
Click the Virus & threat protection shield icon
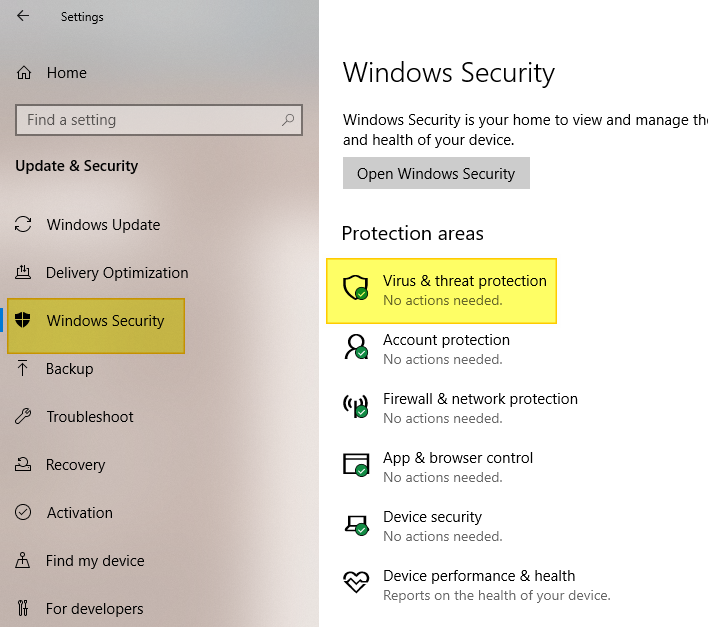click(x=356, y=289)
